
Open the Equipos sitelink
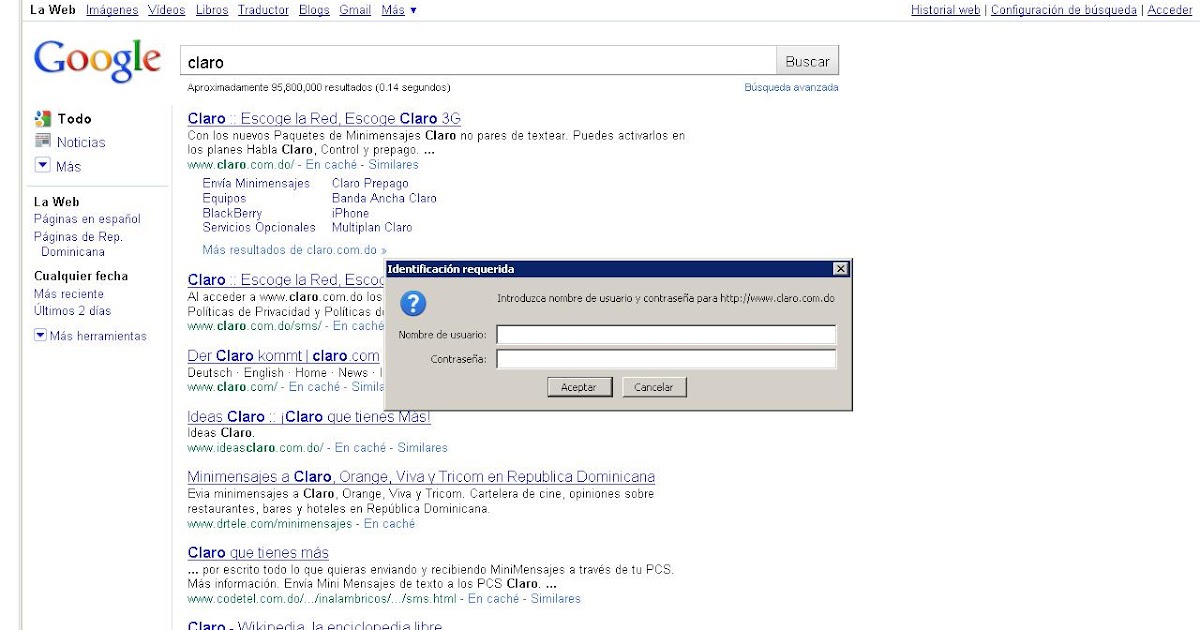point(224,198)
